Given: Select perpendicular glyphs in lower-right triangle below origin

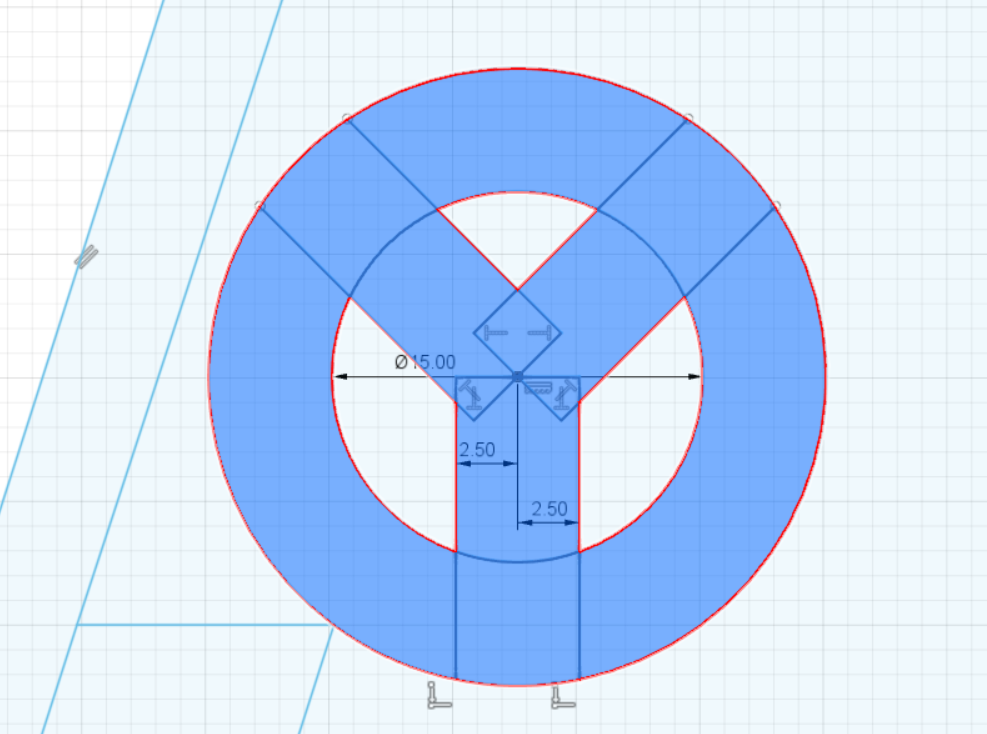Looking at the screenshot, I should (565, 395).
